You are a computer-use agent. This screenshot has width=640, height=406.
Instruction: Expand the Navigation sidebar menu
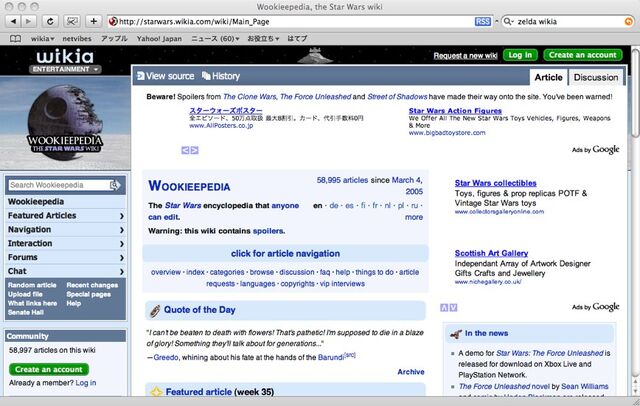coord(65,230)
